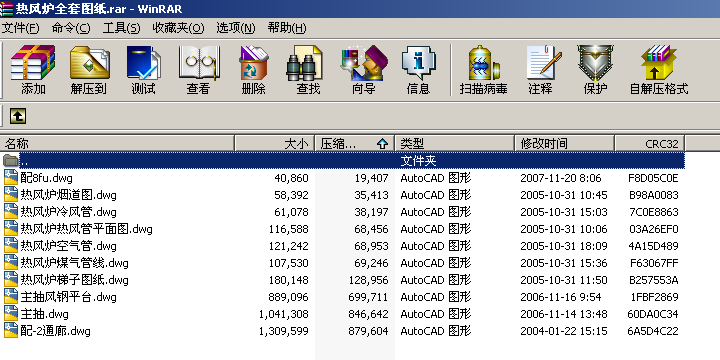The height and width of the screenshot is (360, 720).
Task: Click the file icon of 配8fu.dwg
Action: point(11,177)
